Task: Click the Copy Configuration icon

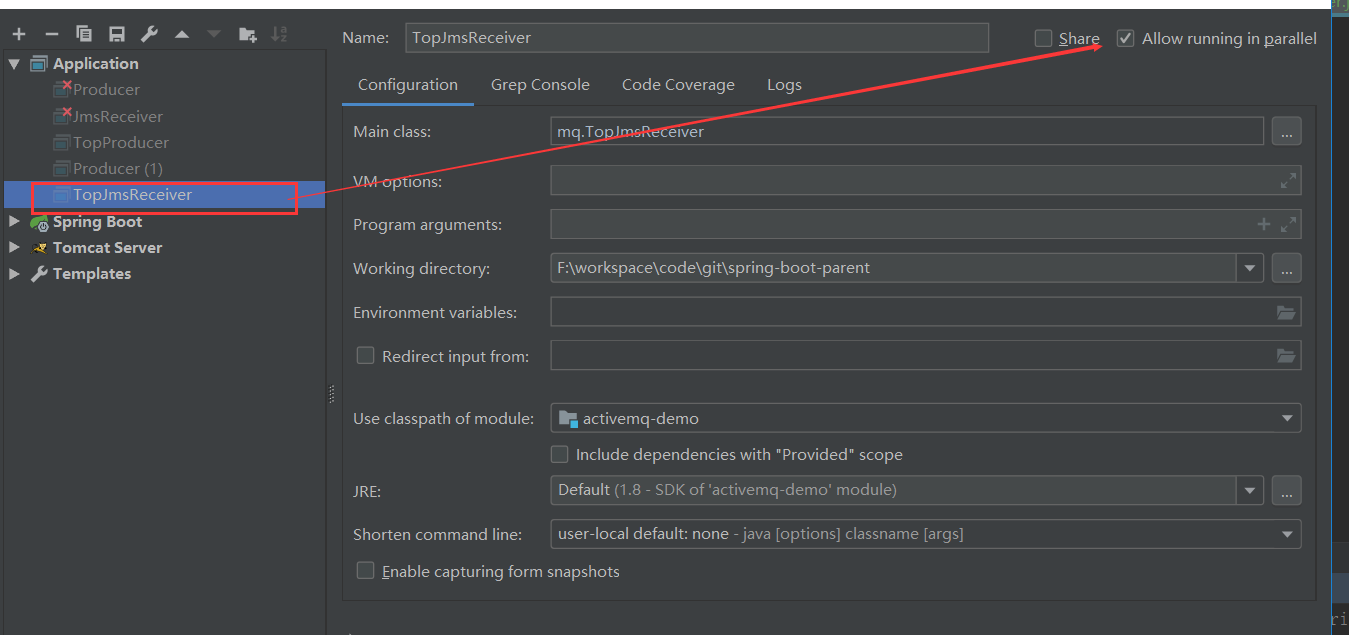Action: 84,34
